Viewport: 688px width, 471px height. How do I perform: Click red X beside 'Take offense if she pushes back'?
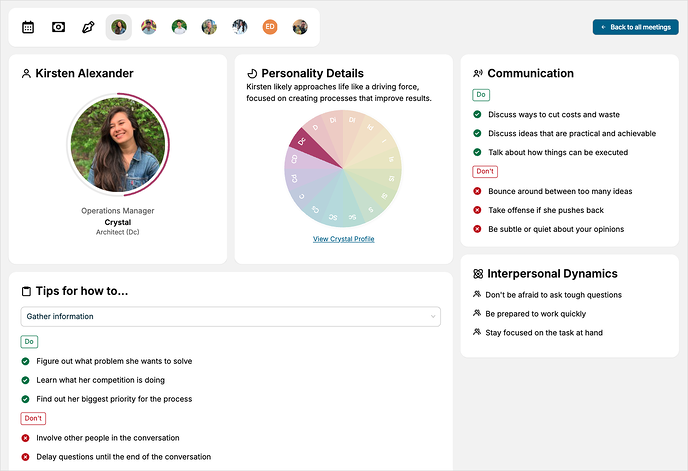pyautogui.click(x=478, y=210)
